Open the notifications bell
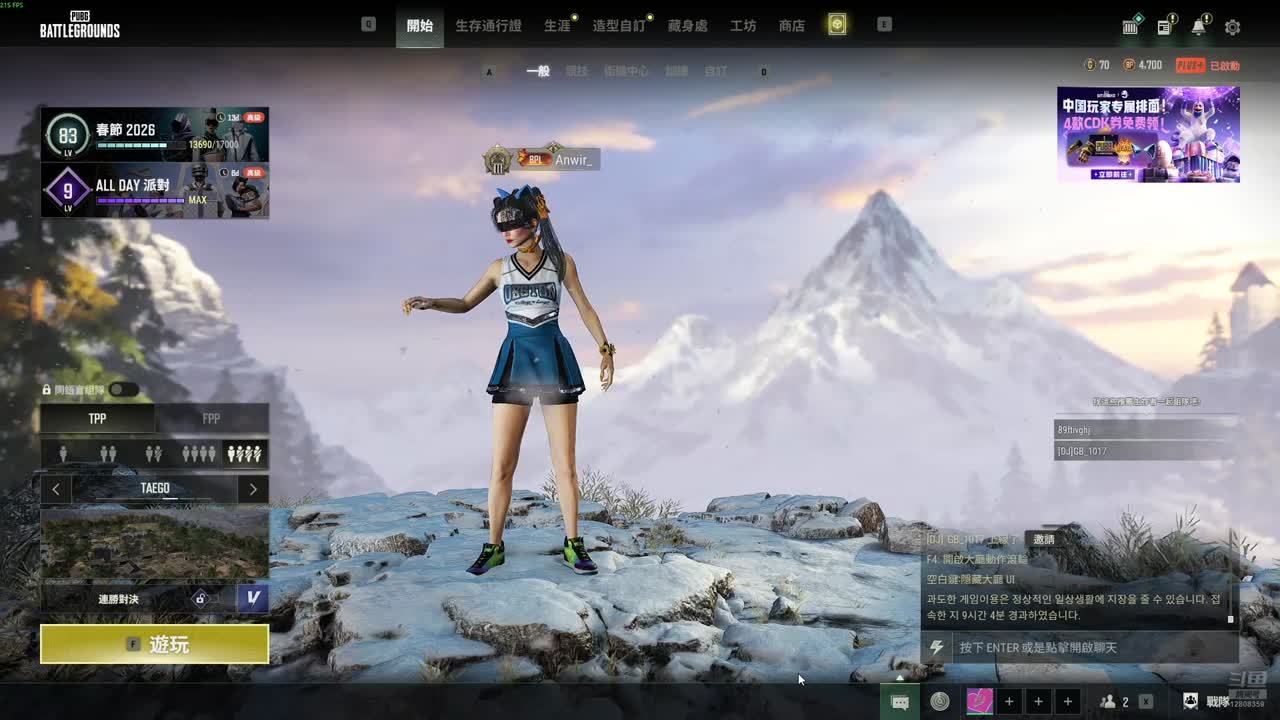The height and width of the screenshot is (720, 1280). pos(1198,27)
